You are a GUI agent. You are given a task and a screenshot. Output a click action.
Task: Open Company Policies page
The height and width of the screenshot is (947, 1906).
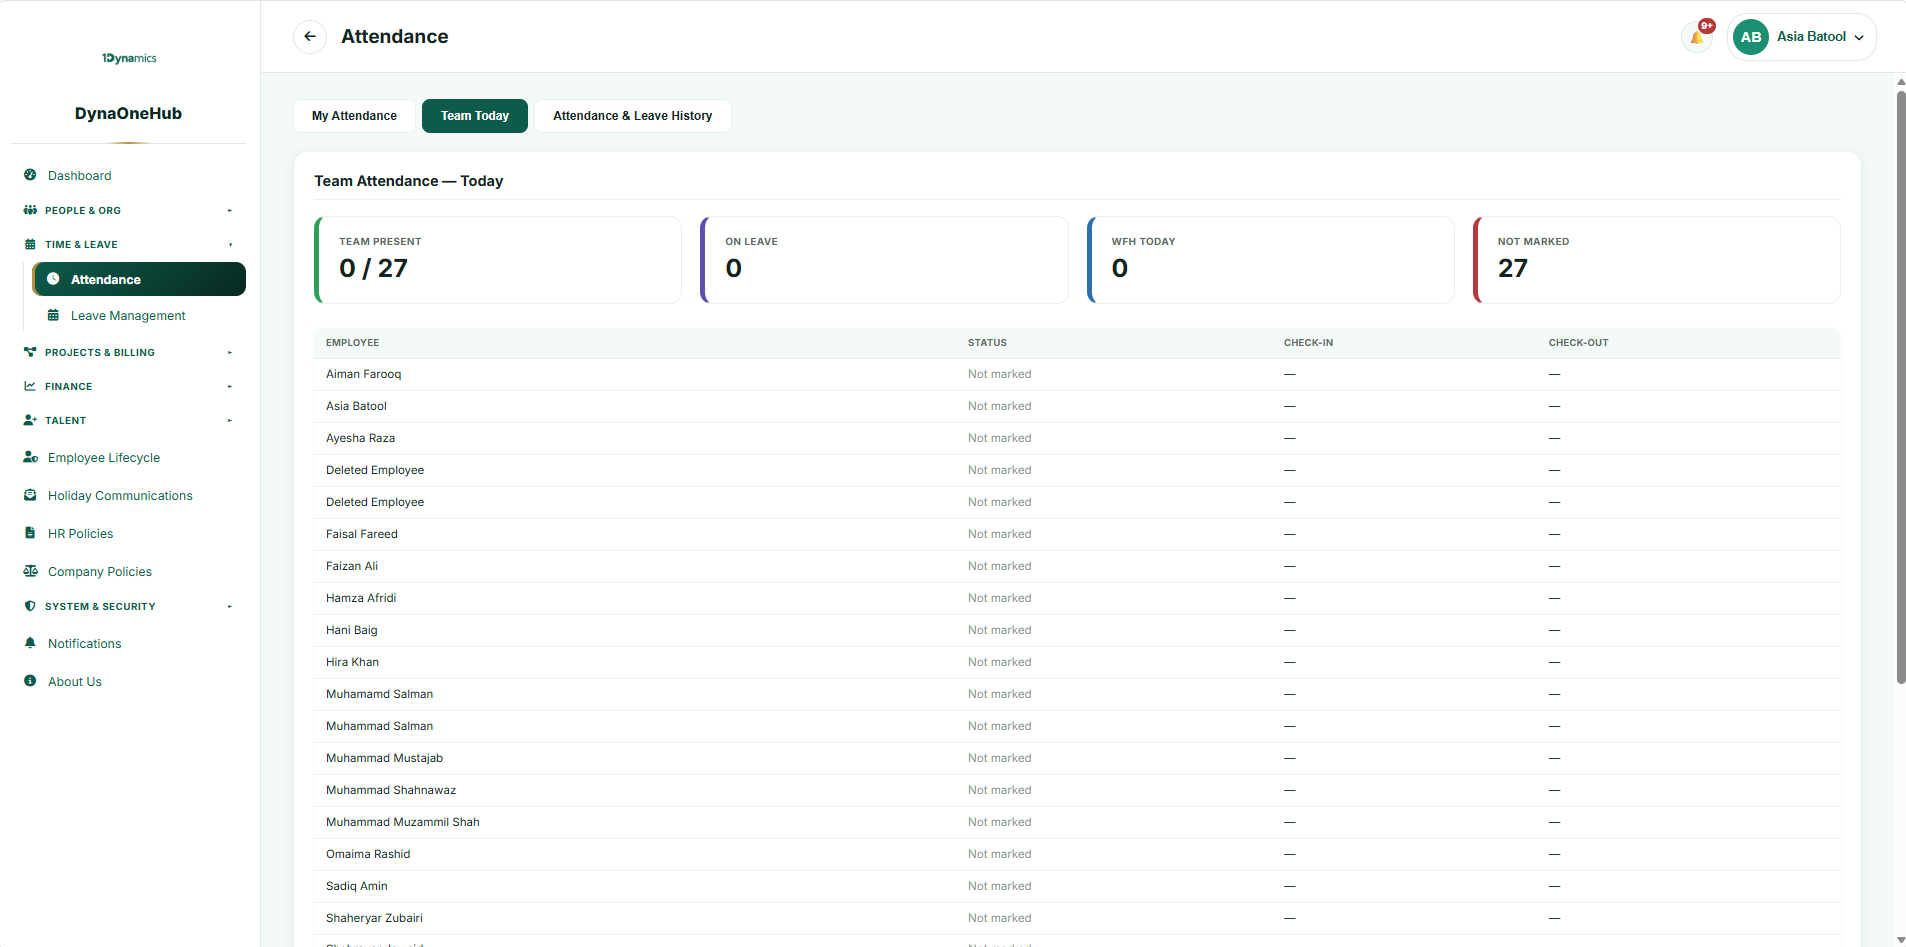pyautogui.click(x=100, y=571)
